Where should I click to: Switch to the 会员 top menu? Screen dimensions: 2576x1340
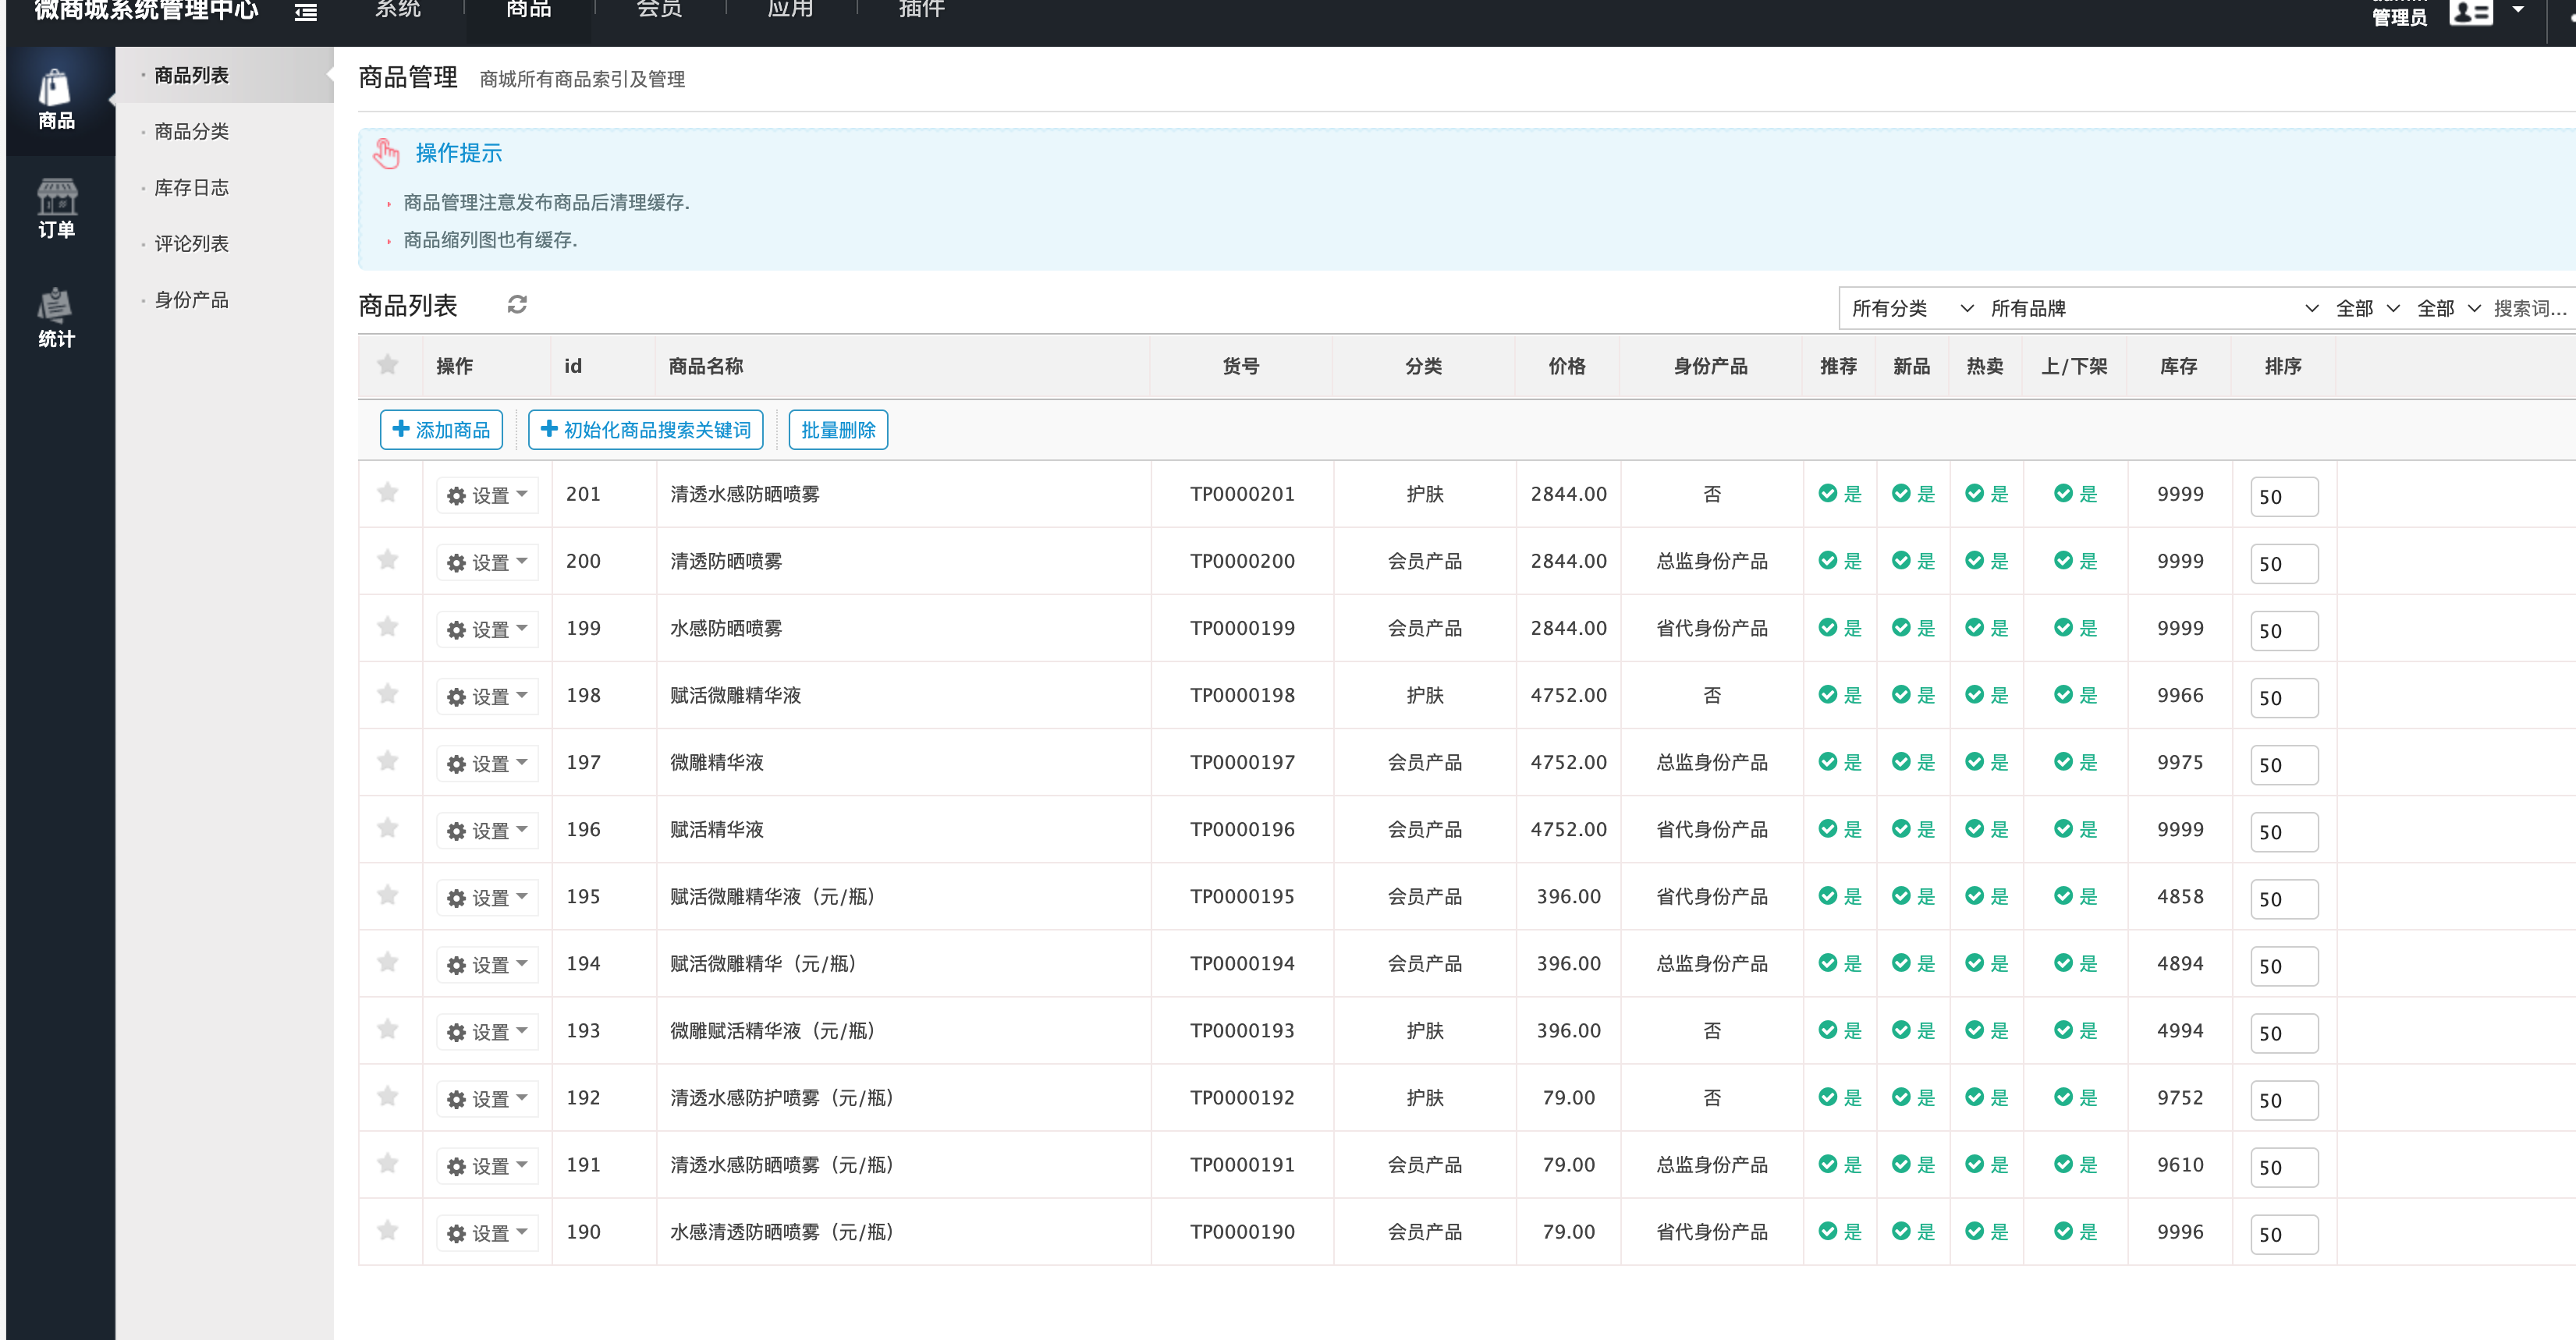click(x=659, y=10)
